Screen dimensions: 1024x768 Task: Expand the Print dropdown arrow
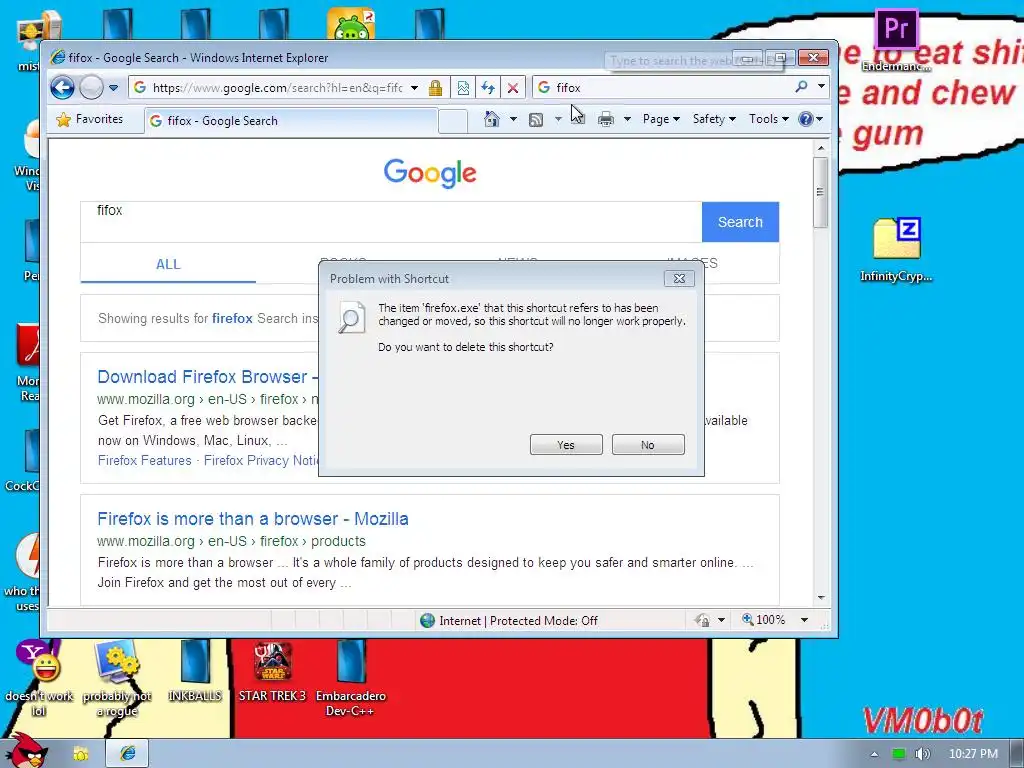click(x=628, y=120)
